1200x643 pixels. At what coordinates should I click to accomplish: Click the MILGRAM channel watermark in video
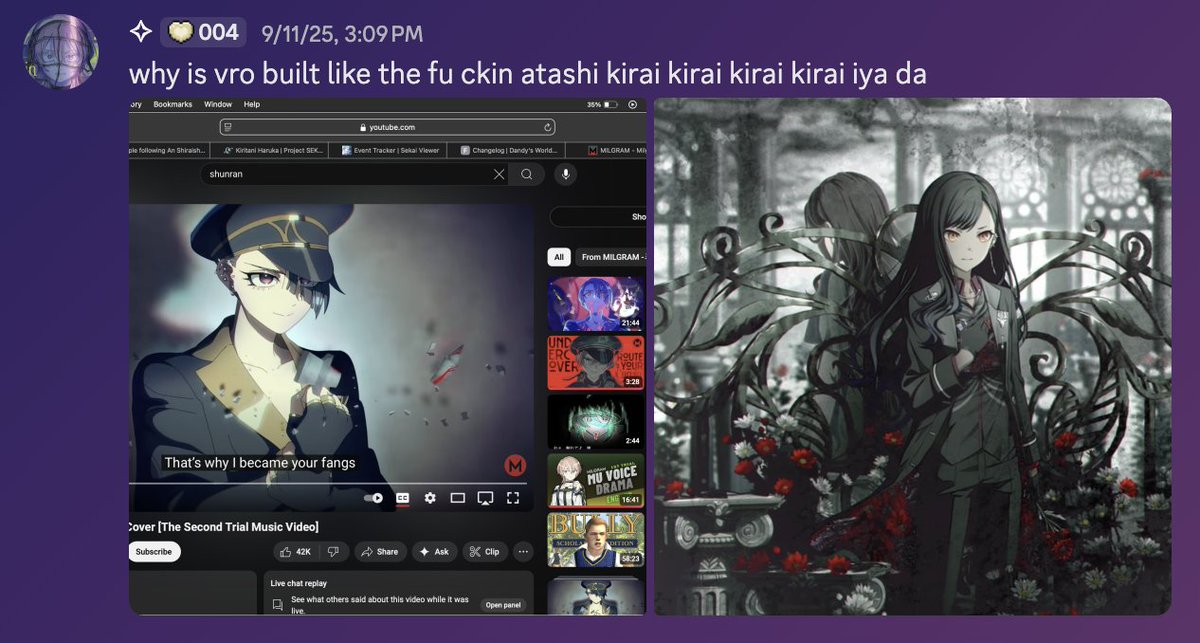click(516, 465)
